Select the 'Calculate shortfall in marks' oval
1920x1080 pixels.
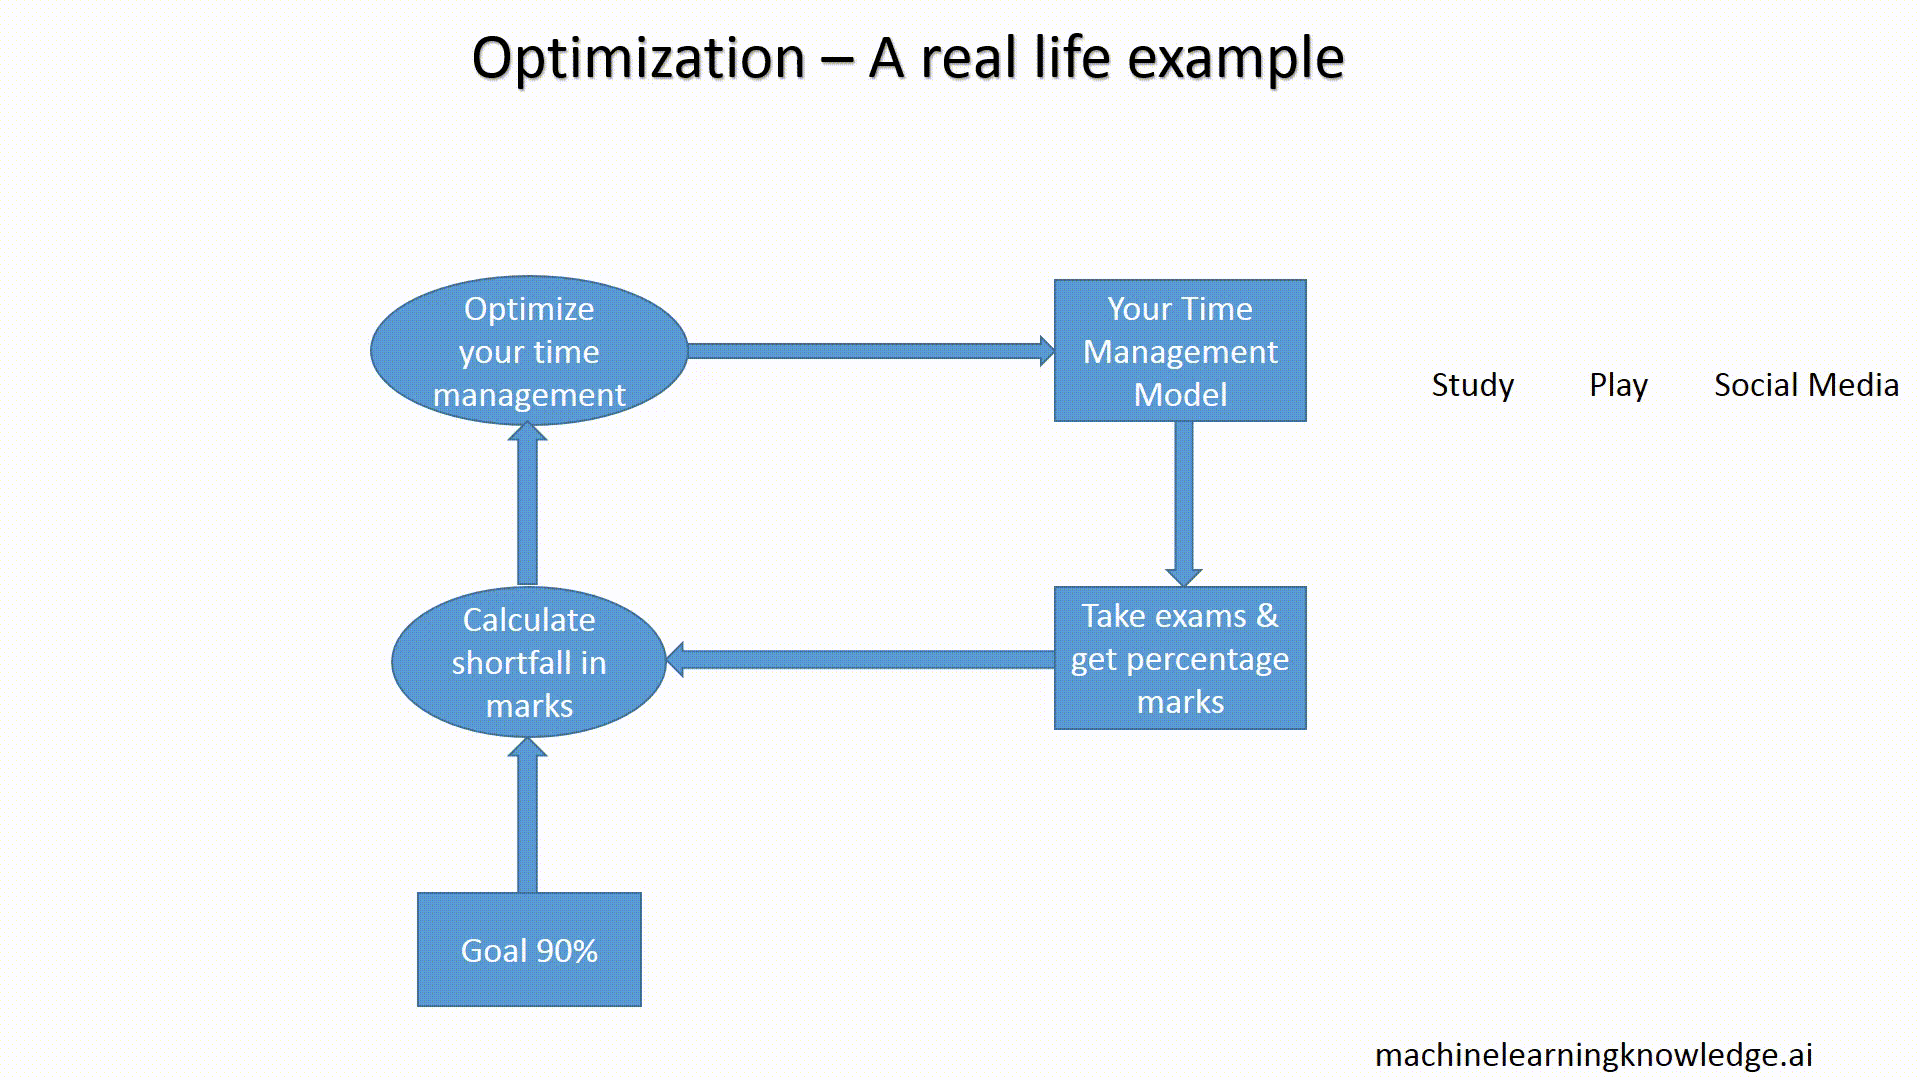click(x=527, y=661)
